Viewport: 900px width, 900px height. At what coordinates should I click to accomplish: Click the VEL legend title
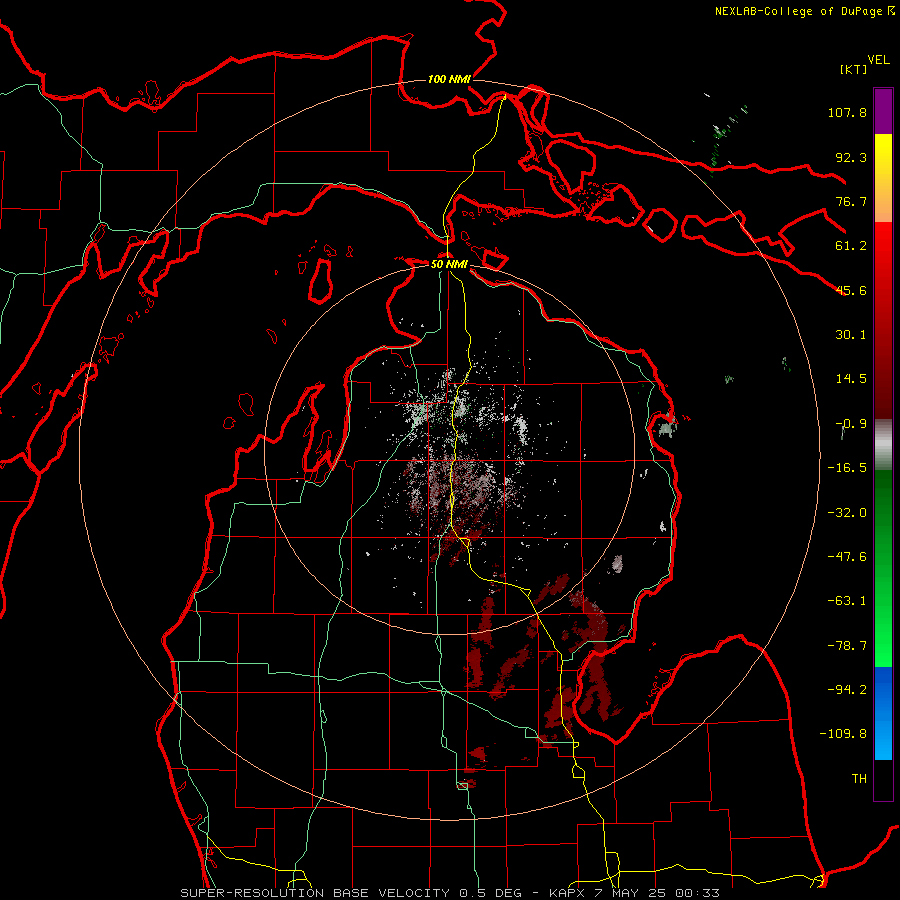click(x=879, y=60)
